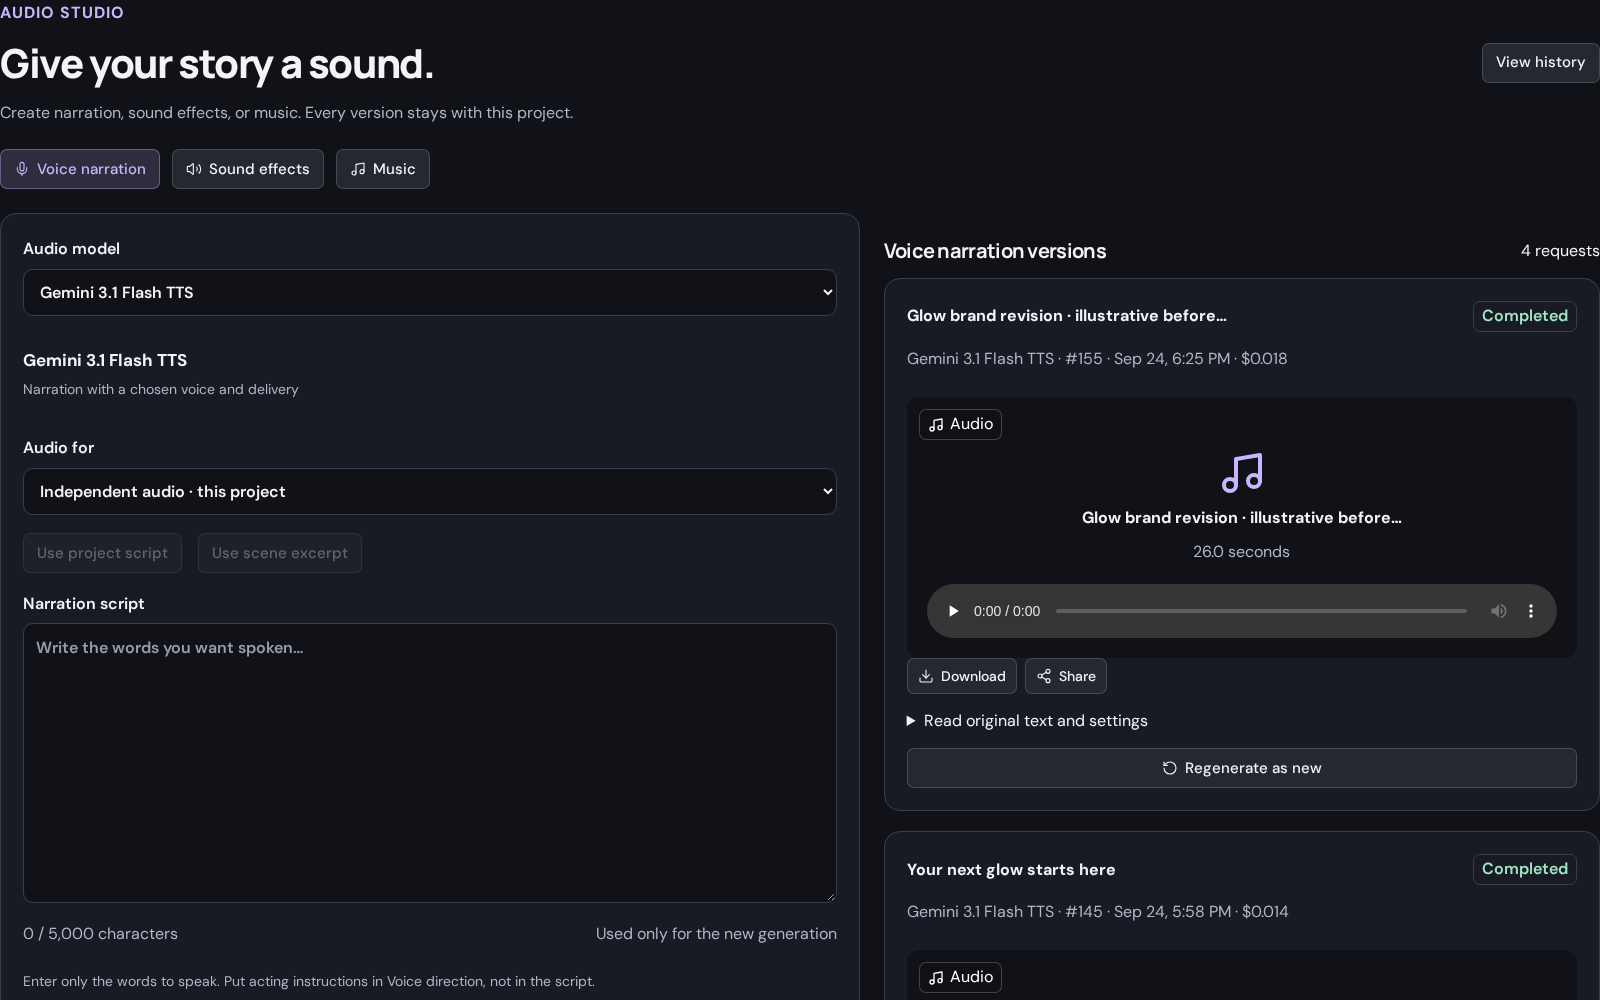The image size is (1600, 1000).
Task: Click the large purple music note icon
Action: point(1242,473)
